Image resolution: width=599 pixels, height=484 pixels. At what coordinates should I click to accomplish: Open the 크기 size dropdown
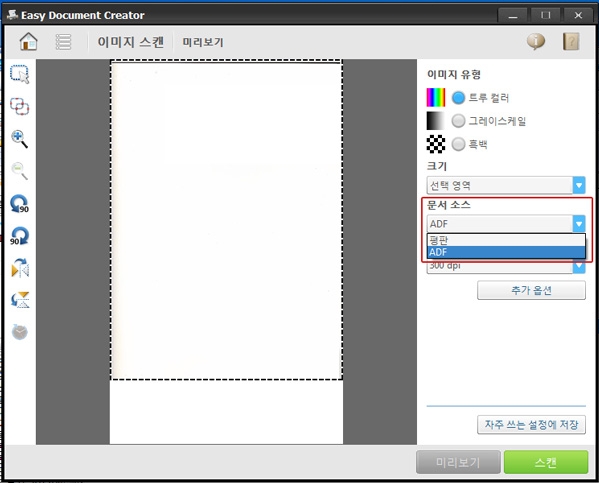click(506, 185)
